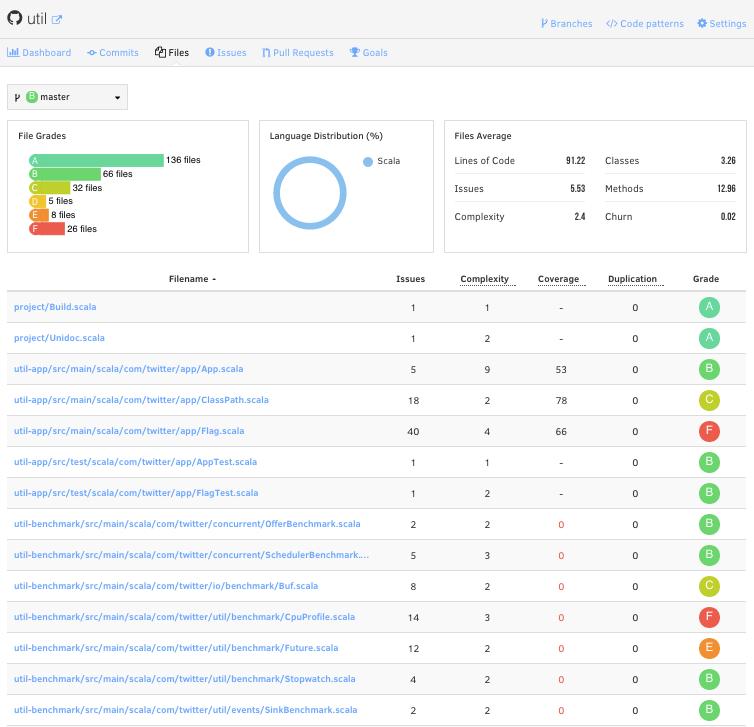Viewport: 754px width, 727px height.
Task: Open the external link icon beside util
Action: tap(57, 20)
